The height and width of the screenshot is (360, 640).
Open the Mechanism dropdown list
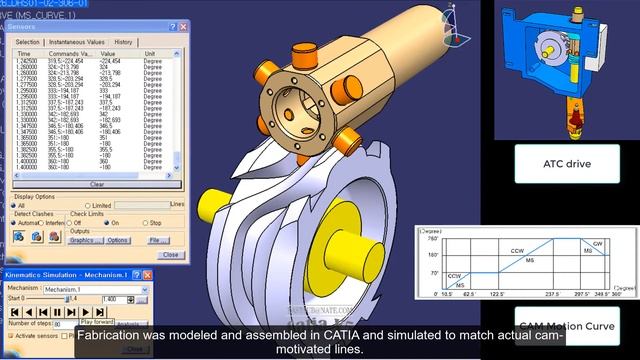pos(144,289)
